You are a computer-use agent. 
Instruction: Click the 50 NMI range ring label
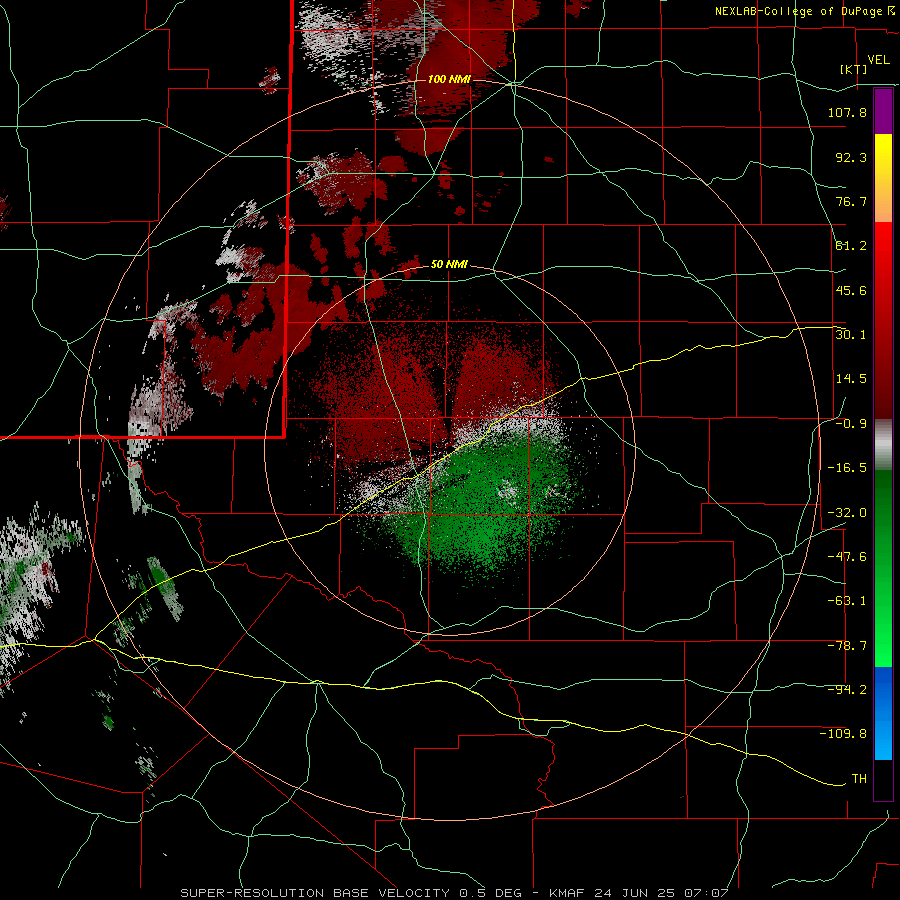click(449, 265)
